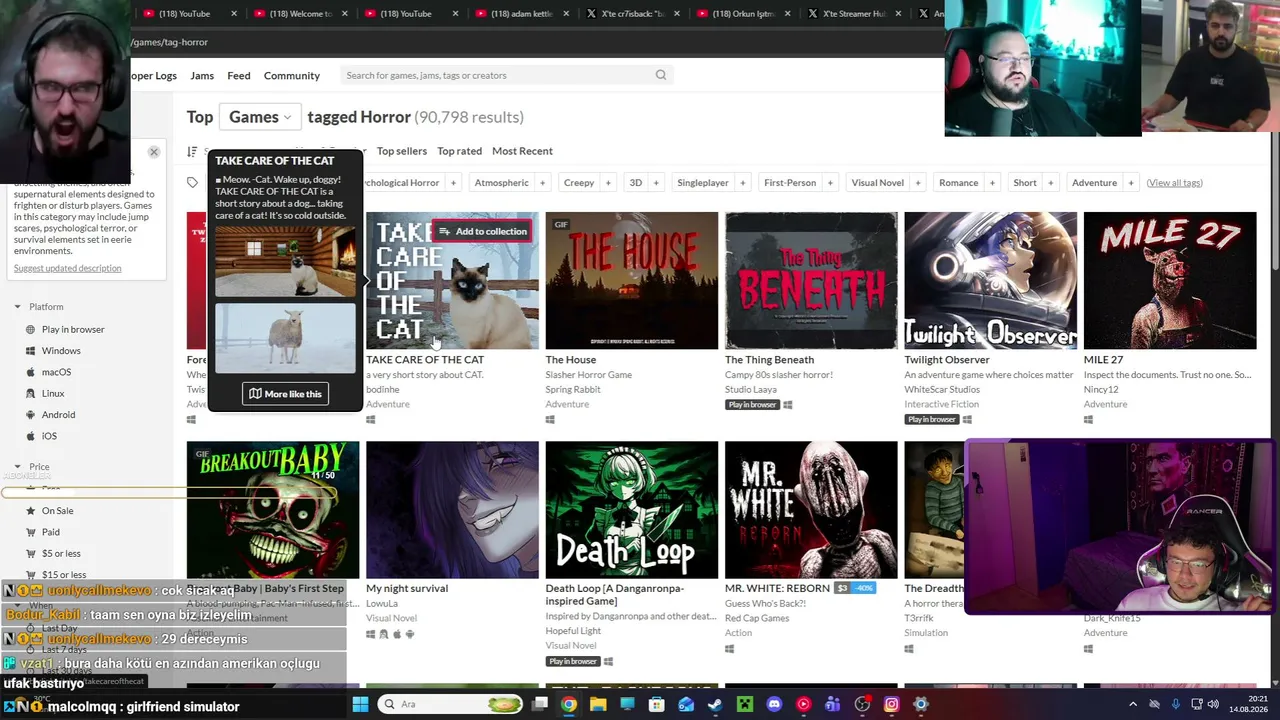Click the $5 or less cart icon
Screen dimensions: 1280x720
pyautogui.click(x=31, y=554)
